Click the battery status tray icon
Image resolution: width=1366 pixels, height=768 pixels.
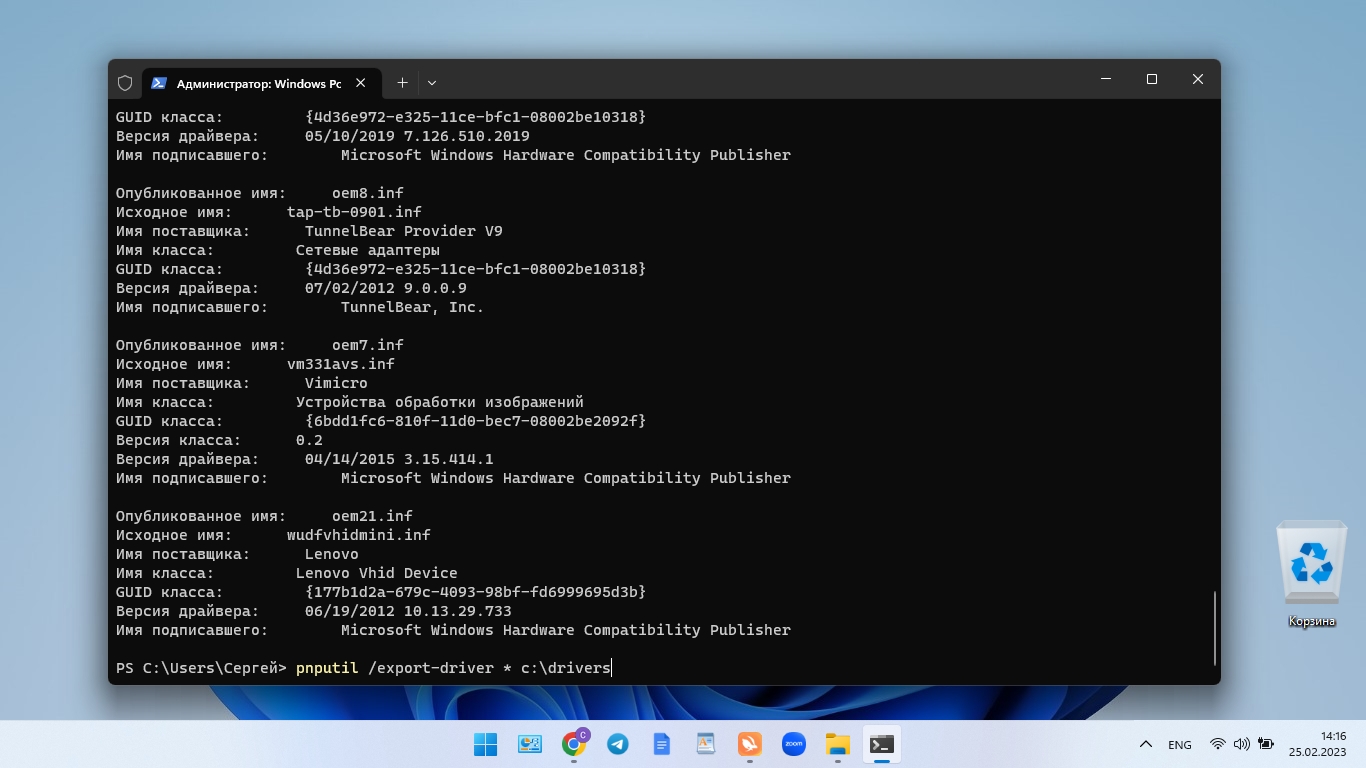1266,744
